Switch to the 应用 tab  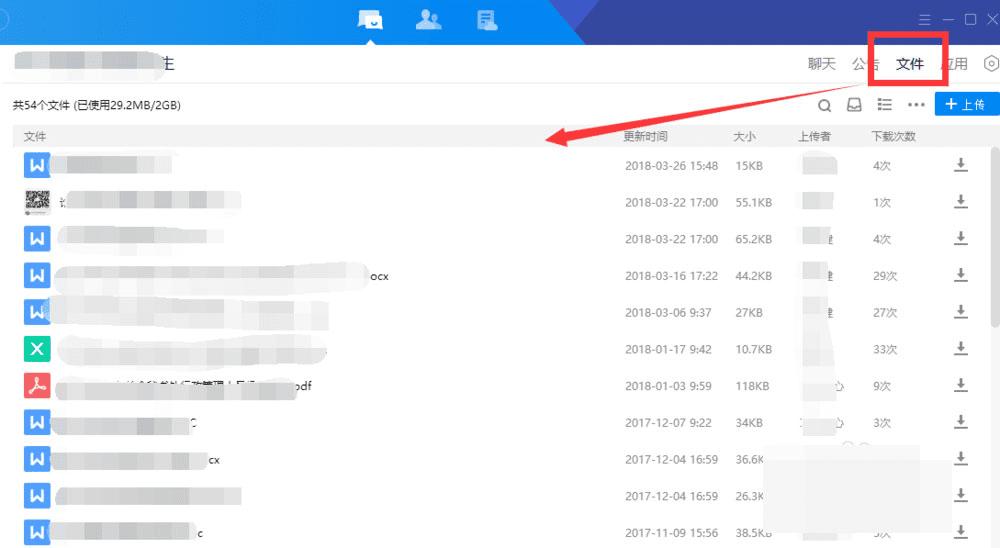coord(954,64)
